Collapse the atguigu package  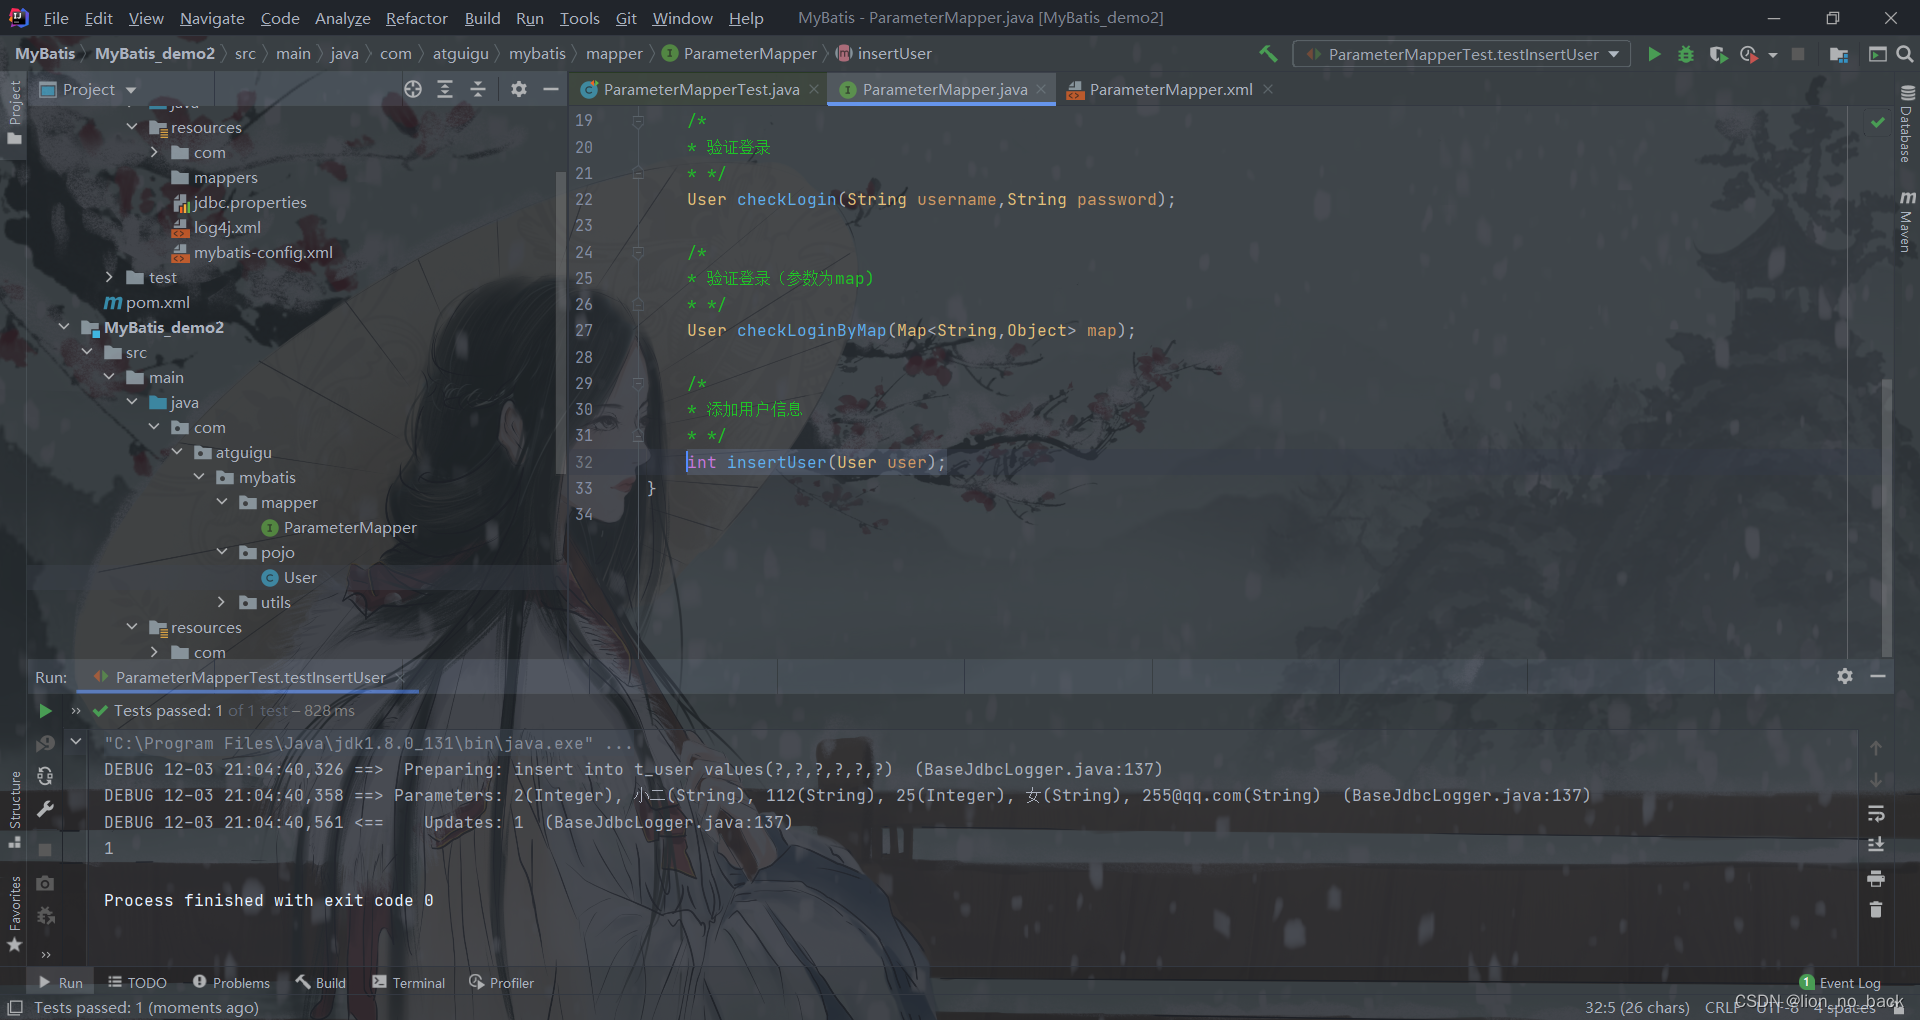point(177,452)
